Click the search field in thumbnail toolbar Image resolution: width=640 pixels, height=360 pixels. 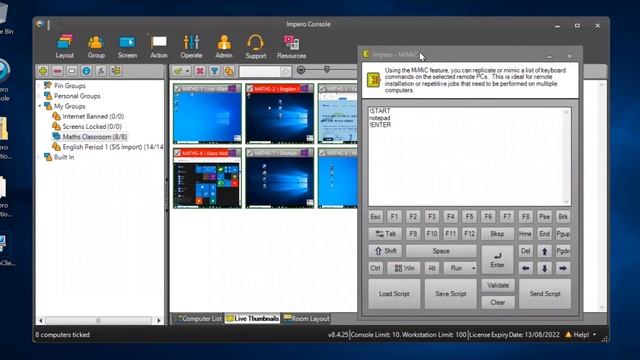[x=260, y=71]
